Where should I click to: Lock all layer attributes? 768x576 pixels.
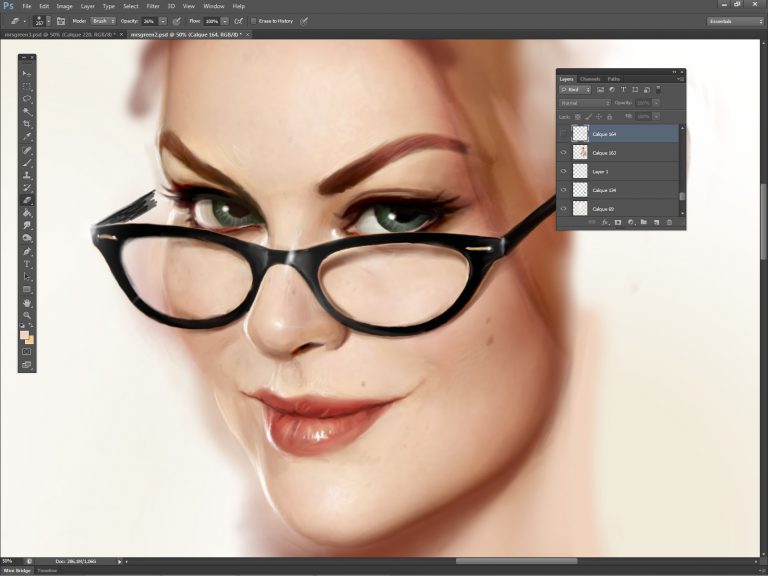click(x=609, y=117)
